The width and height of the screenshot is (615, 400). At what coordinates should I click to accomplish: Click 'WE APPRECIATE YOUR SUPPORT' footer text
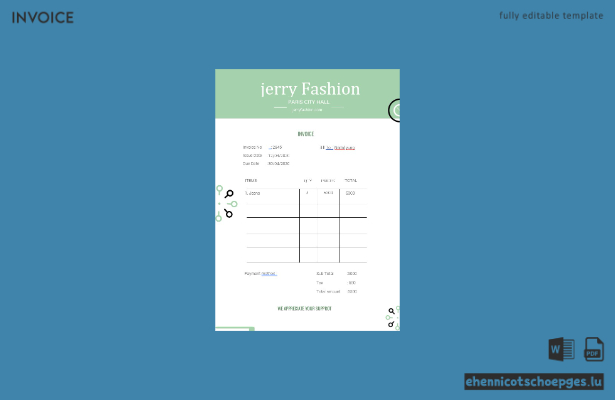(304, 309)
